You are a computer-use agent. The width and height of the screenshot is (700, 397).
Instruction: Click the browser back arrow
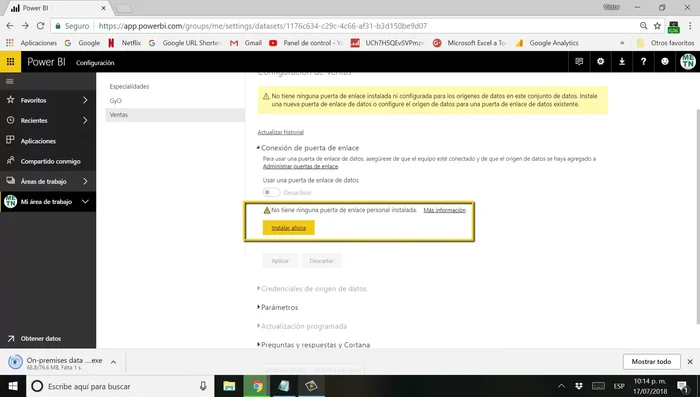point(10,26)
